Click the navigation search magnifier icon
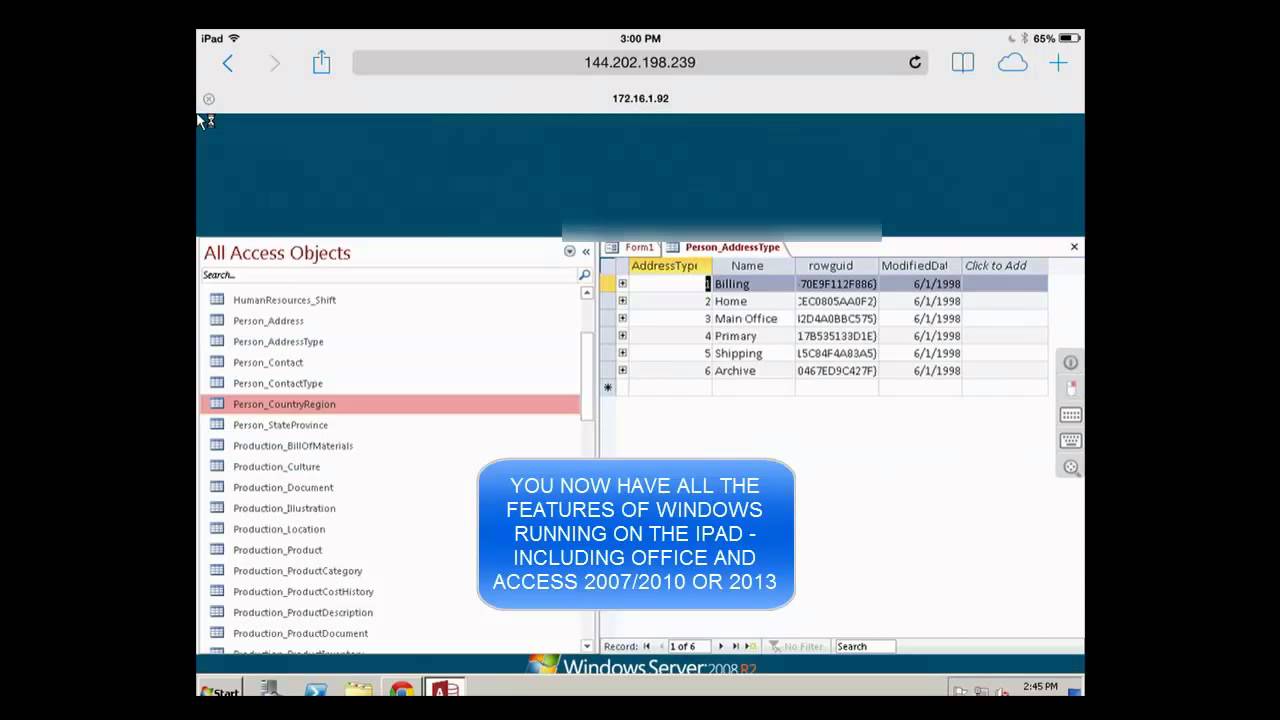This screenshot has height=720, width=1280. (585, 275)
